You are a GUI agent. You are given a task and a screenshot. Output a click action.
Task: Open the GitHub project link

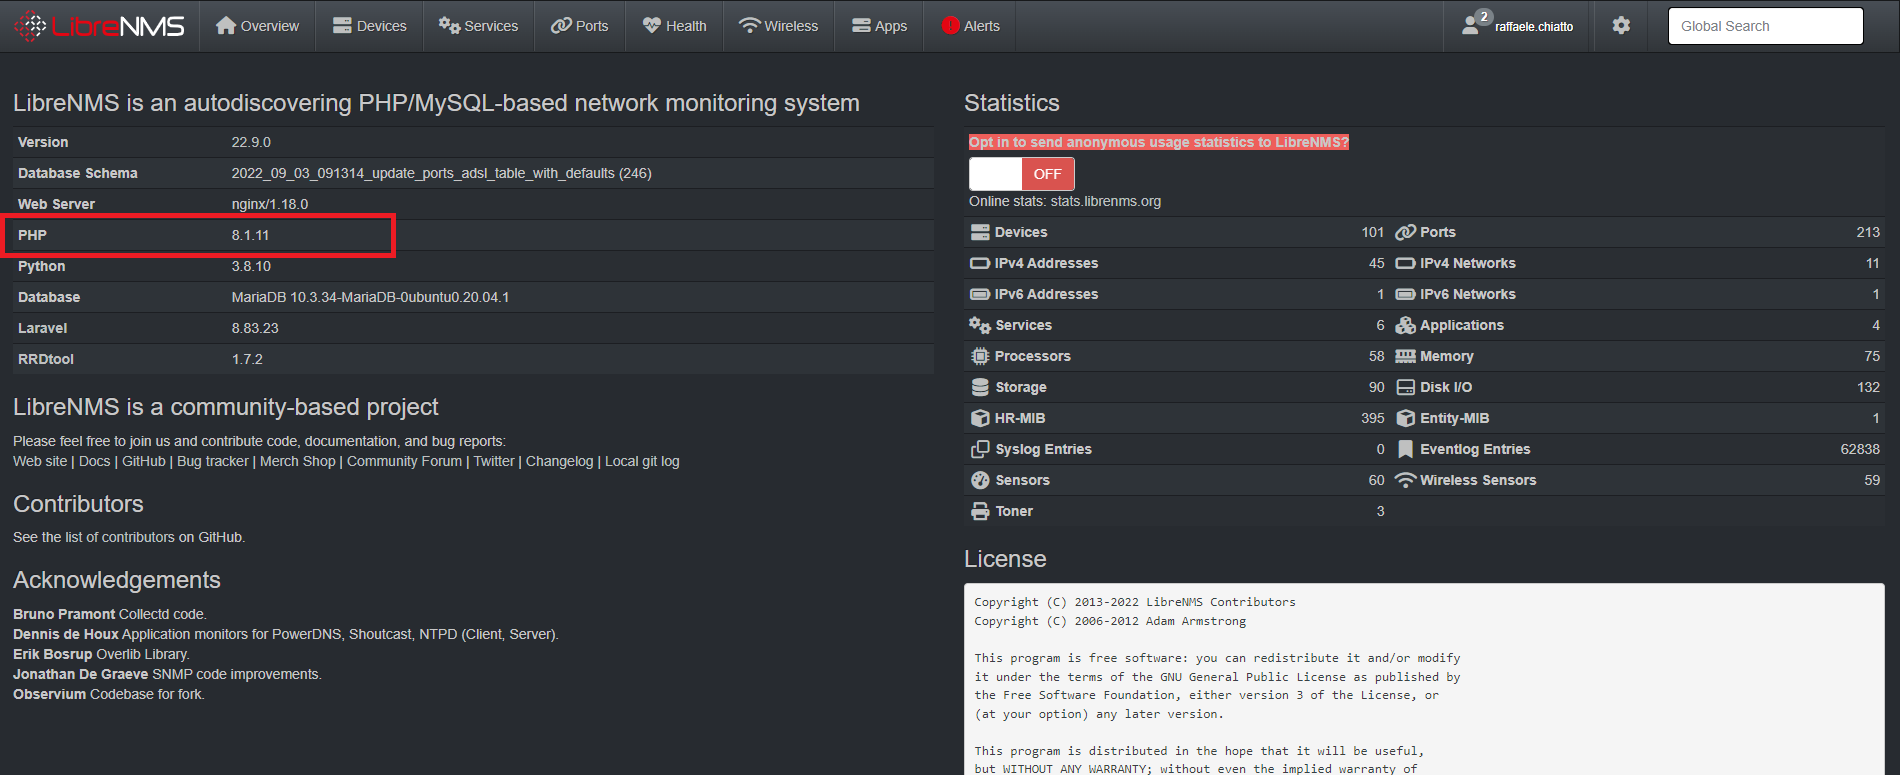pos(144,461)
